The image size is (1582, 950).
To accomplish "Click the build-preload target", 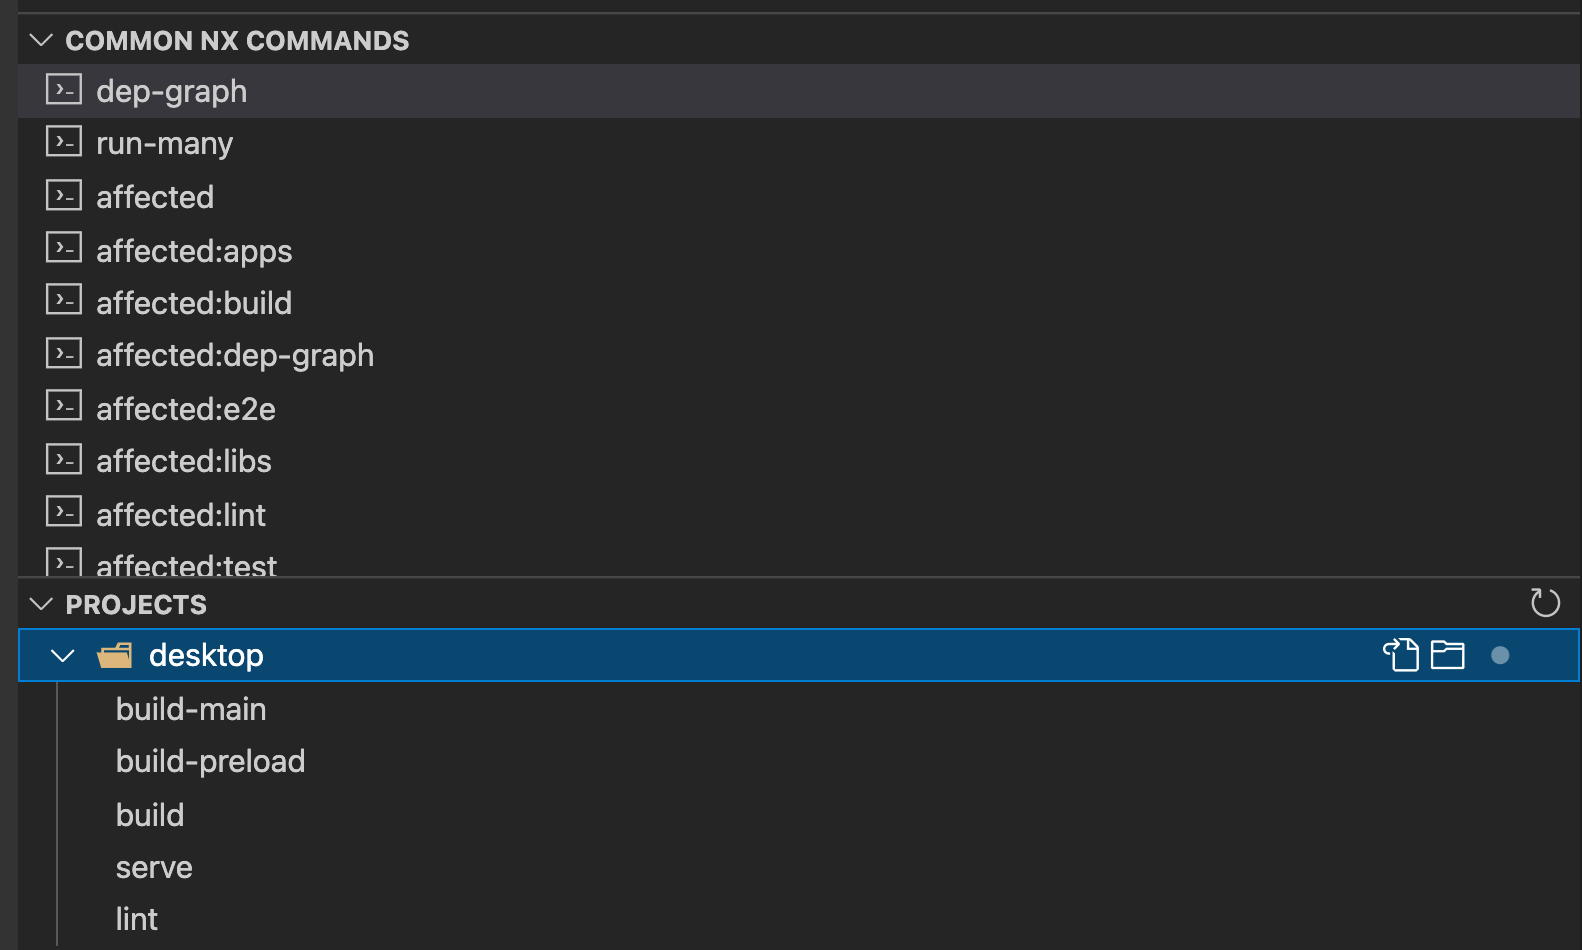I will pos(210,761).
